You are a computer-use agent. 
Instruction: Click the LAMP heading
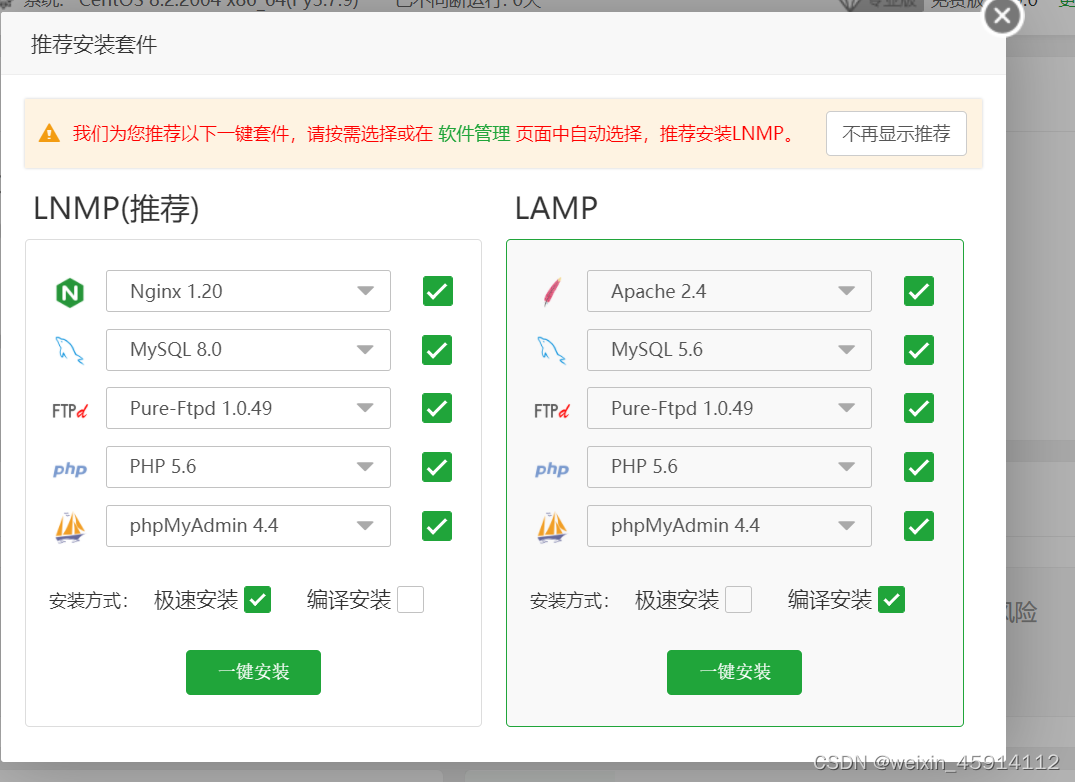556,208
